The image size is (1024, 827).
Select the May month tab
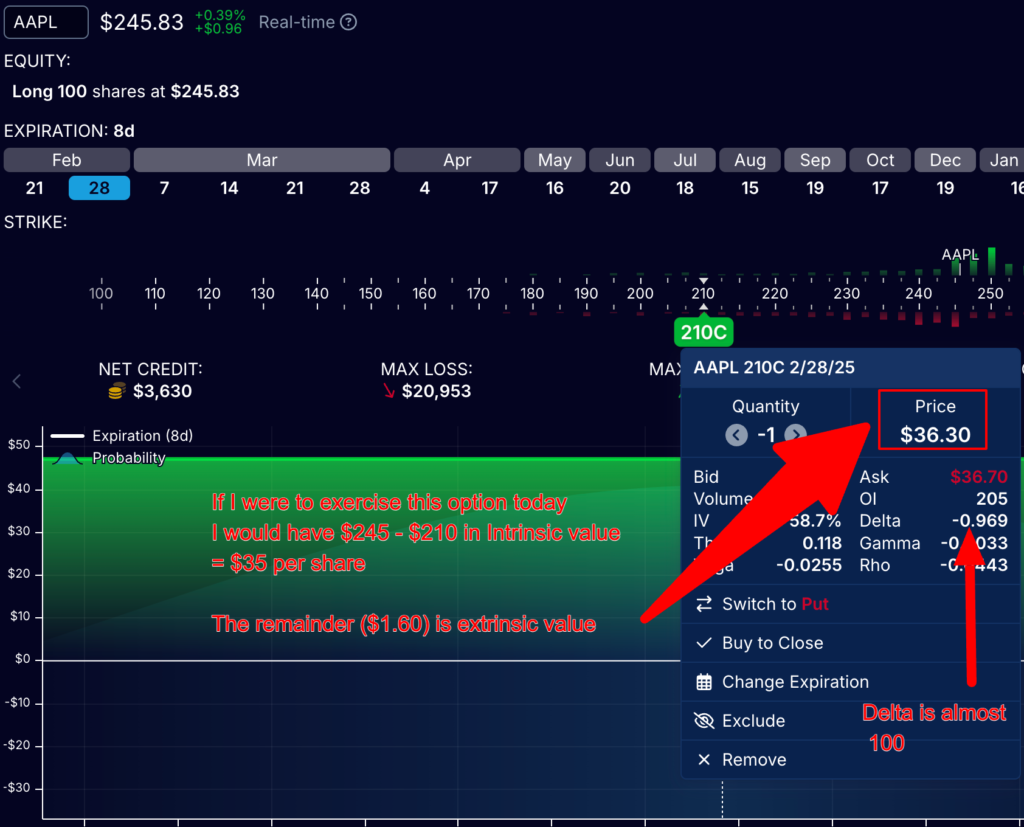pos(554,160)
